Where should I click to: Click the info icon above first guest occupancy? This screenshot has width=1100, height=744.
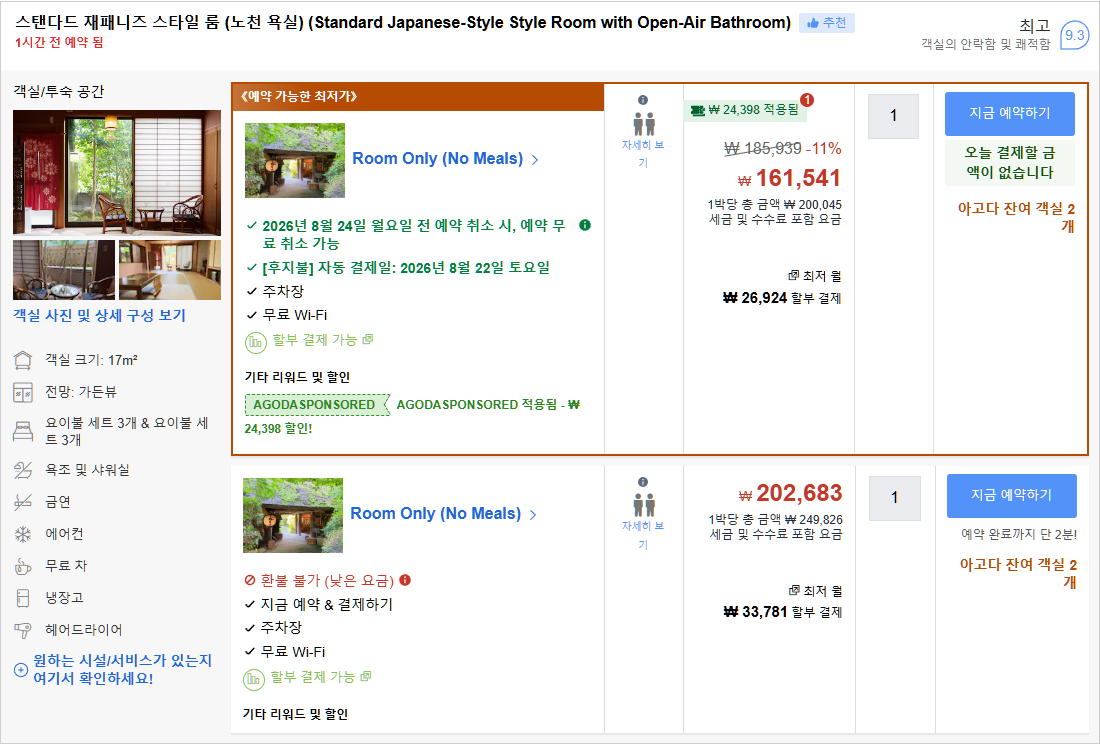click(x=643, y=100)
